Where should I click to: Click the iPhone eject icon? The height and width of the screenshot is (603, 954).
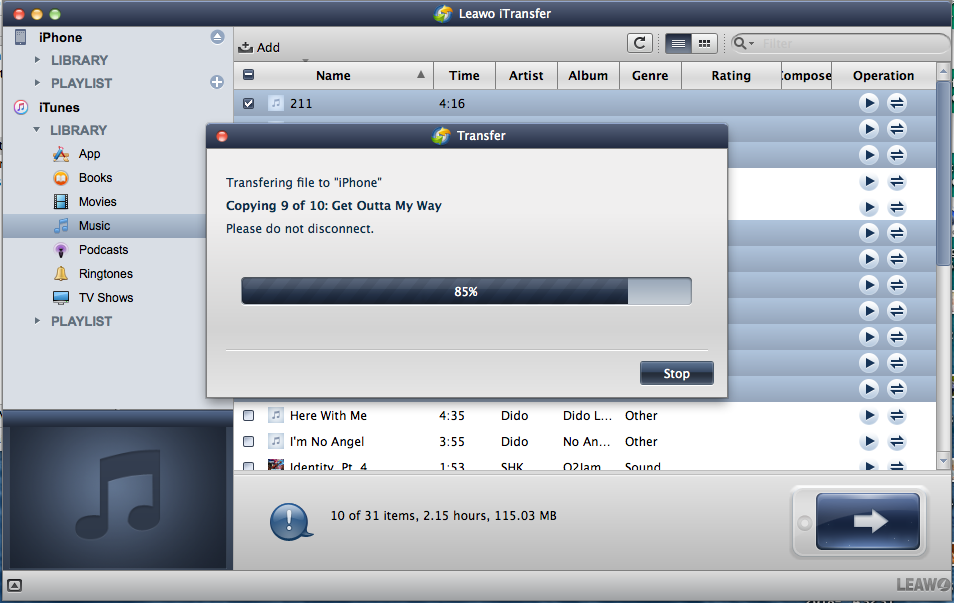217,37
